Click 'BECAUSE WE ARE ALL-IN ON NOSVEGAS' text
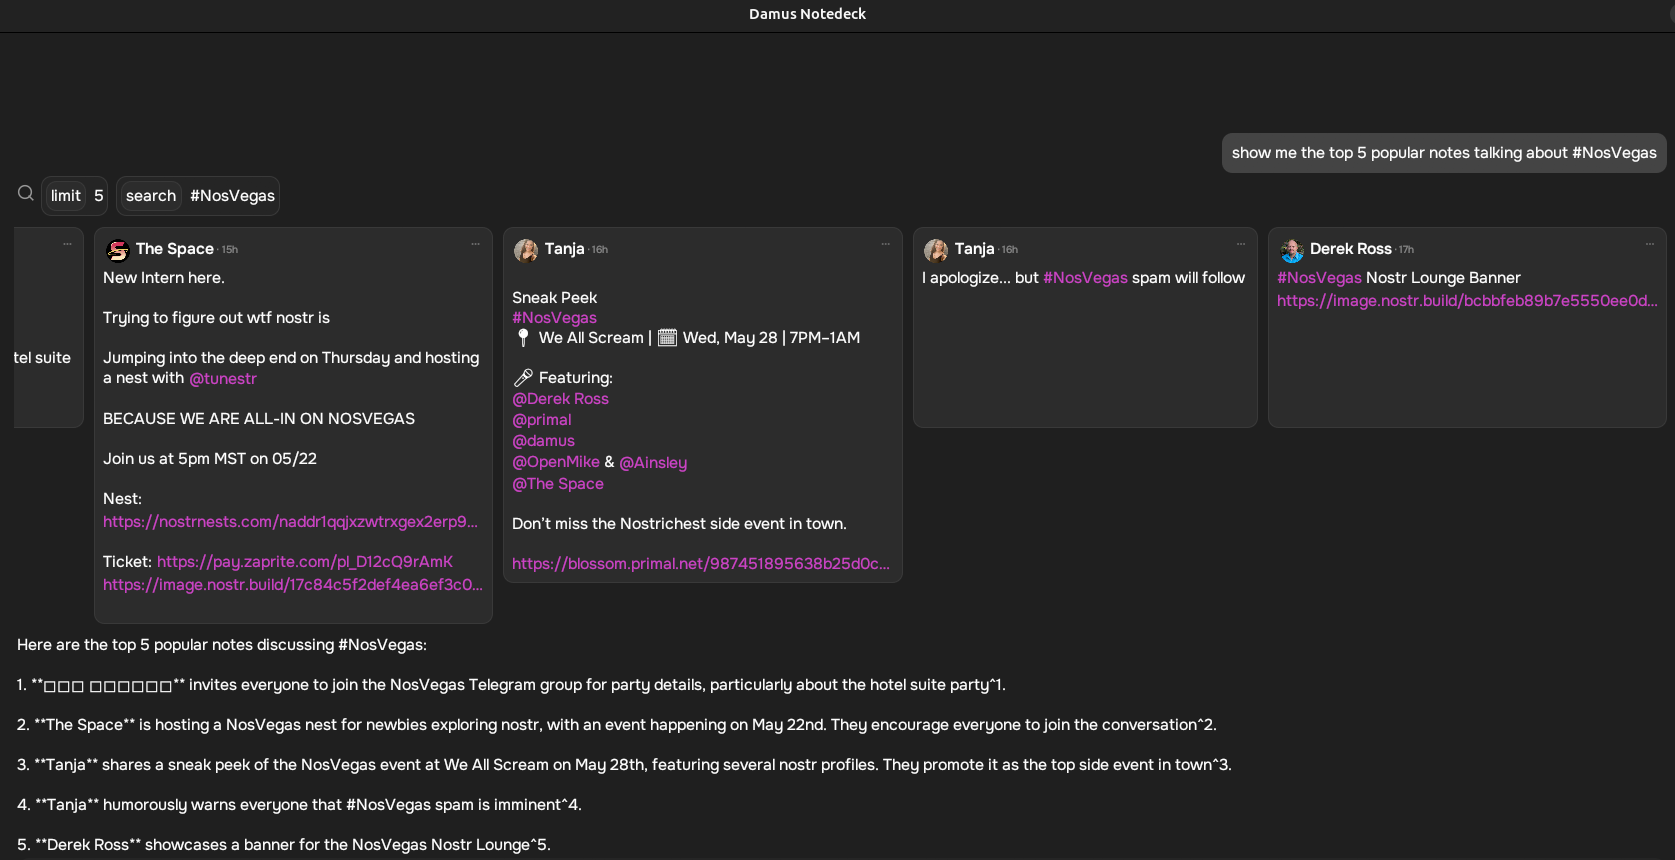Image resolution: width=1675 pixels, height=860 pixels. click(259, 419)
